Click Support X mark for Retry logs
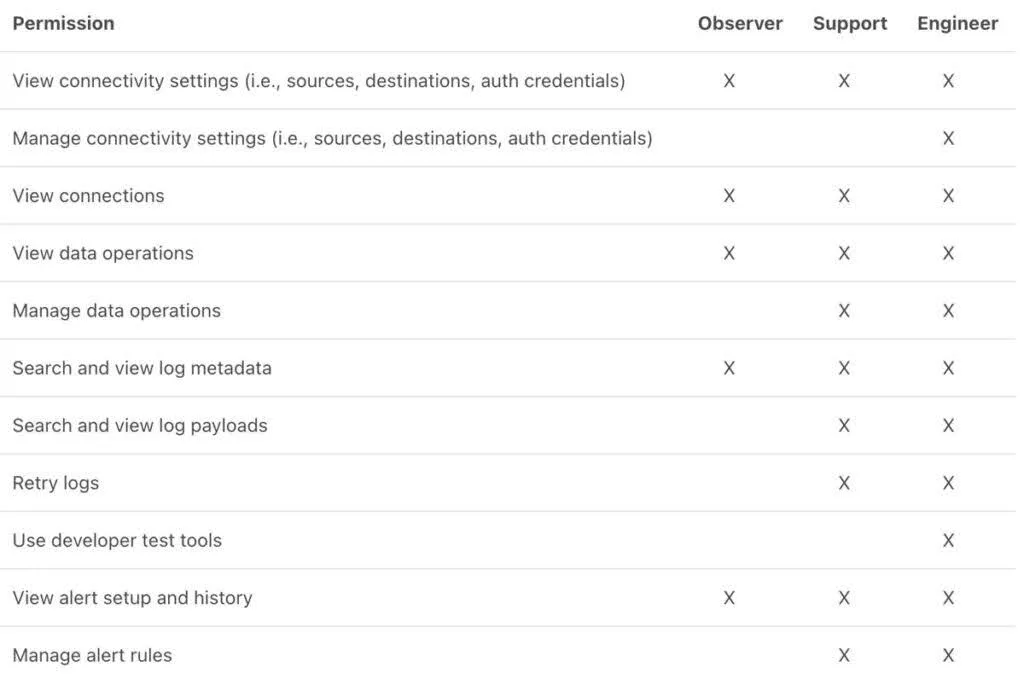Viewport: 1024px width, 684px height. click(x=844, y=483)
